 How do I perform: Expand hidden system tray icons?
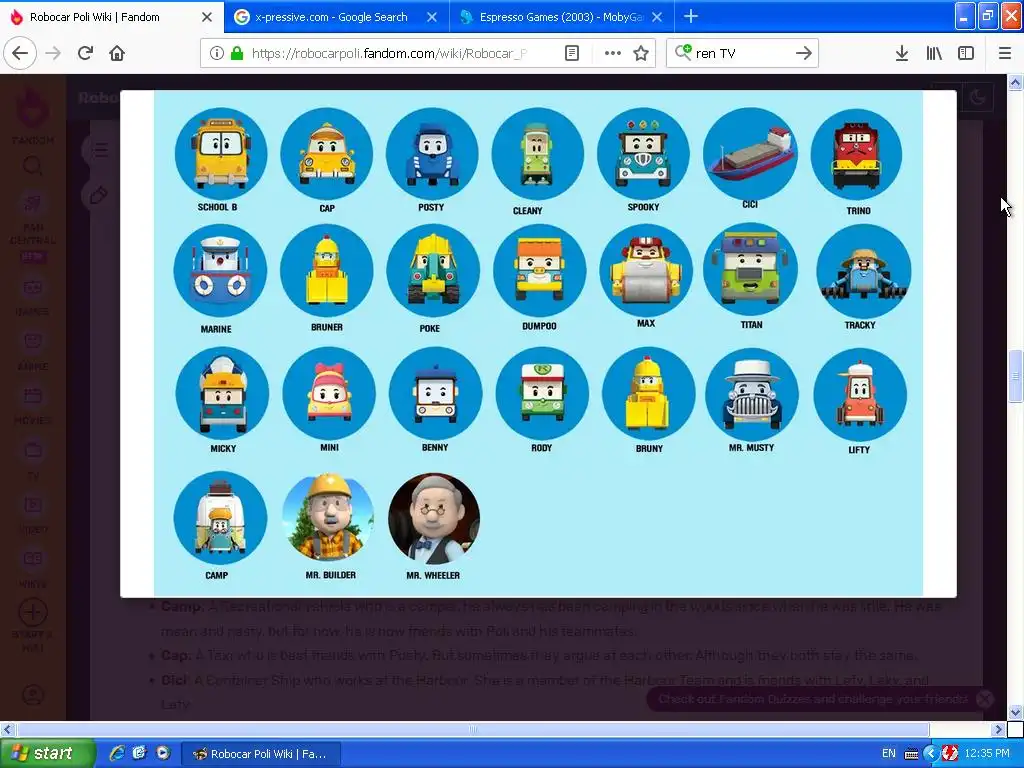(930, 754)
